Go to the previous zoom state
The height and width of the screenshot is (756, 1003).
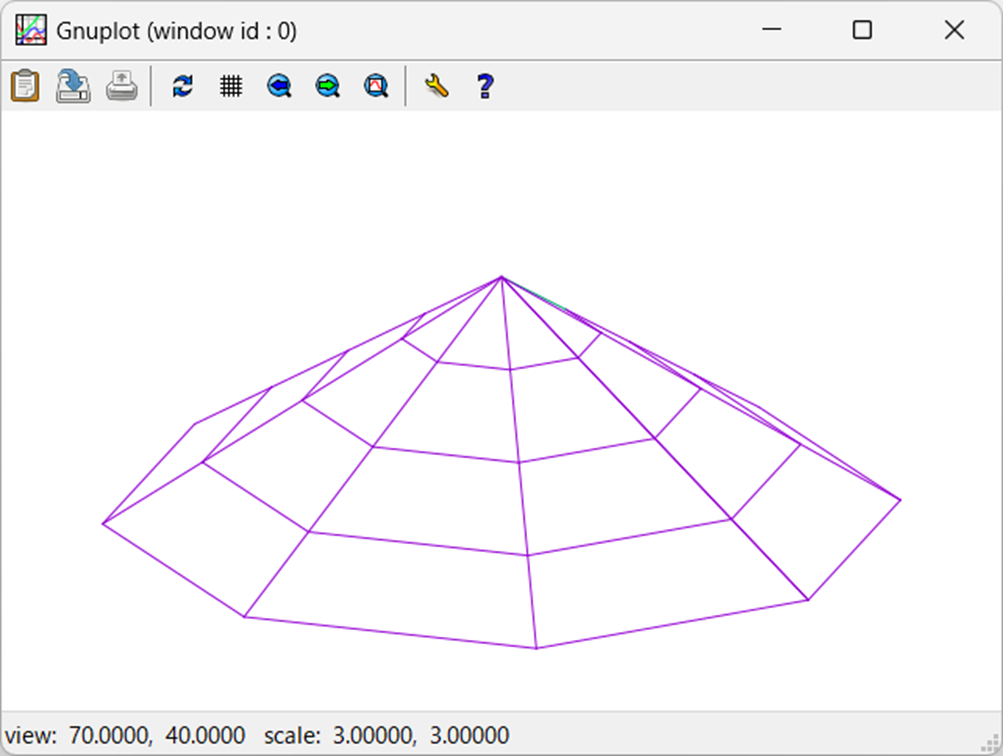(x=278, y=86)
